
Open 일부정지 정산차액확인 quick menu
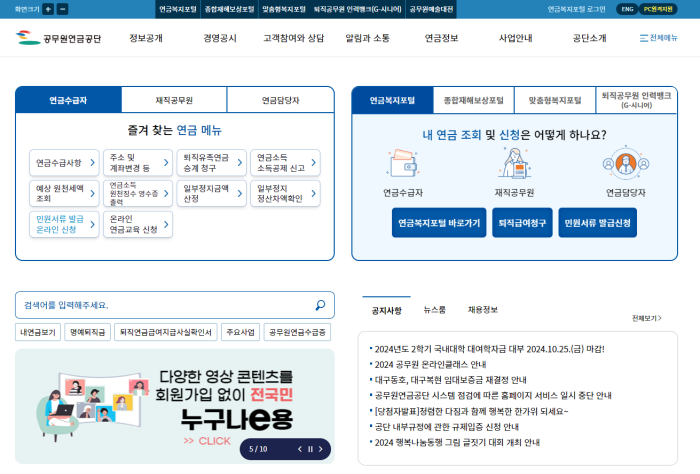point(285,193)
